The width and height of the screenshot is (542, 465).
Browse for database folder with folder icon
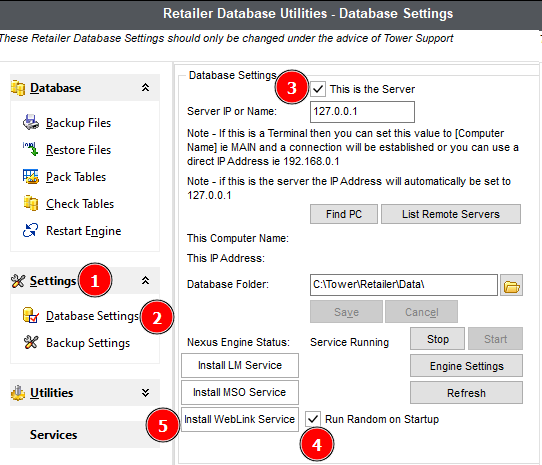pos(511,286)
